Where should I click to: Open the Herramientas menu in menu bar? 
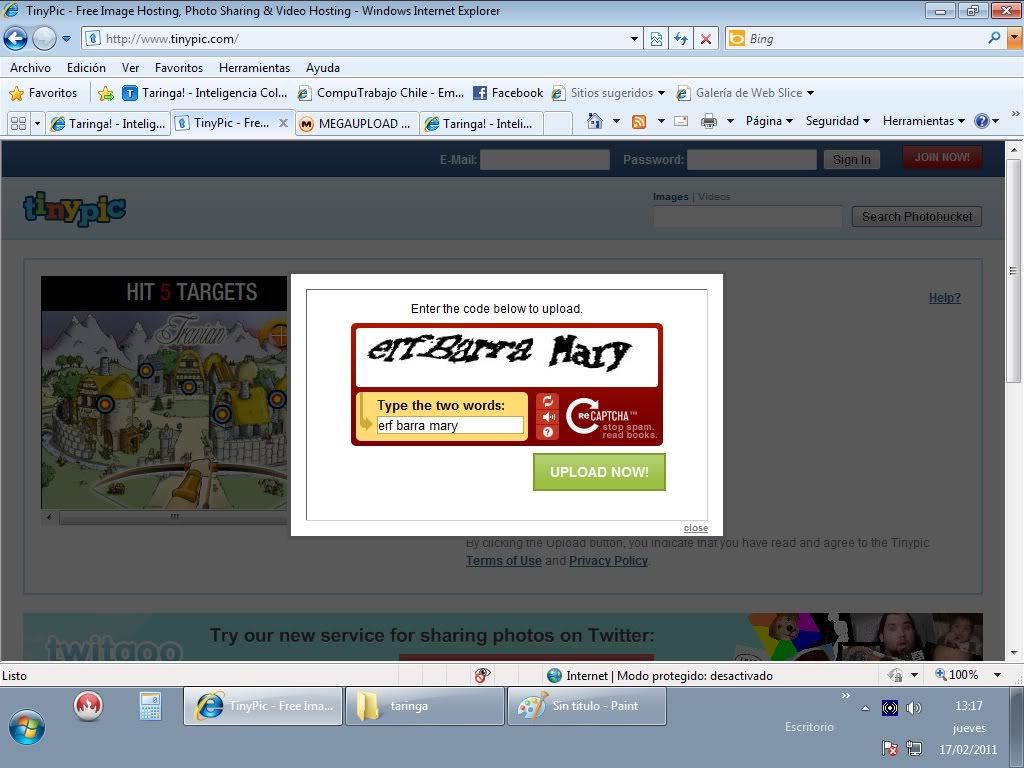(x=254, y=68)
